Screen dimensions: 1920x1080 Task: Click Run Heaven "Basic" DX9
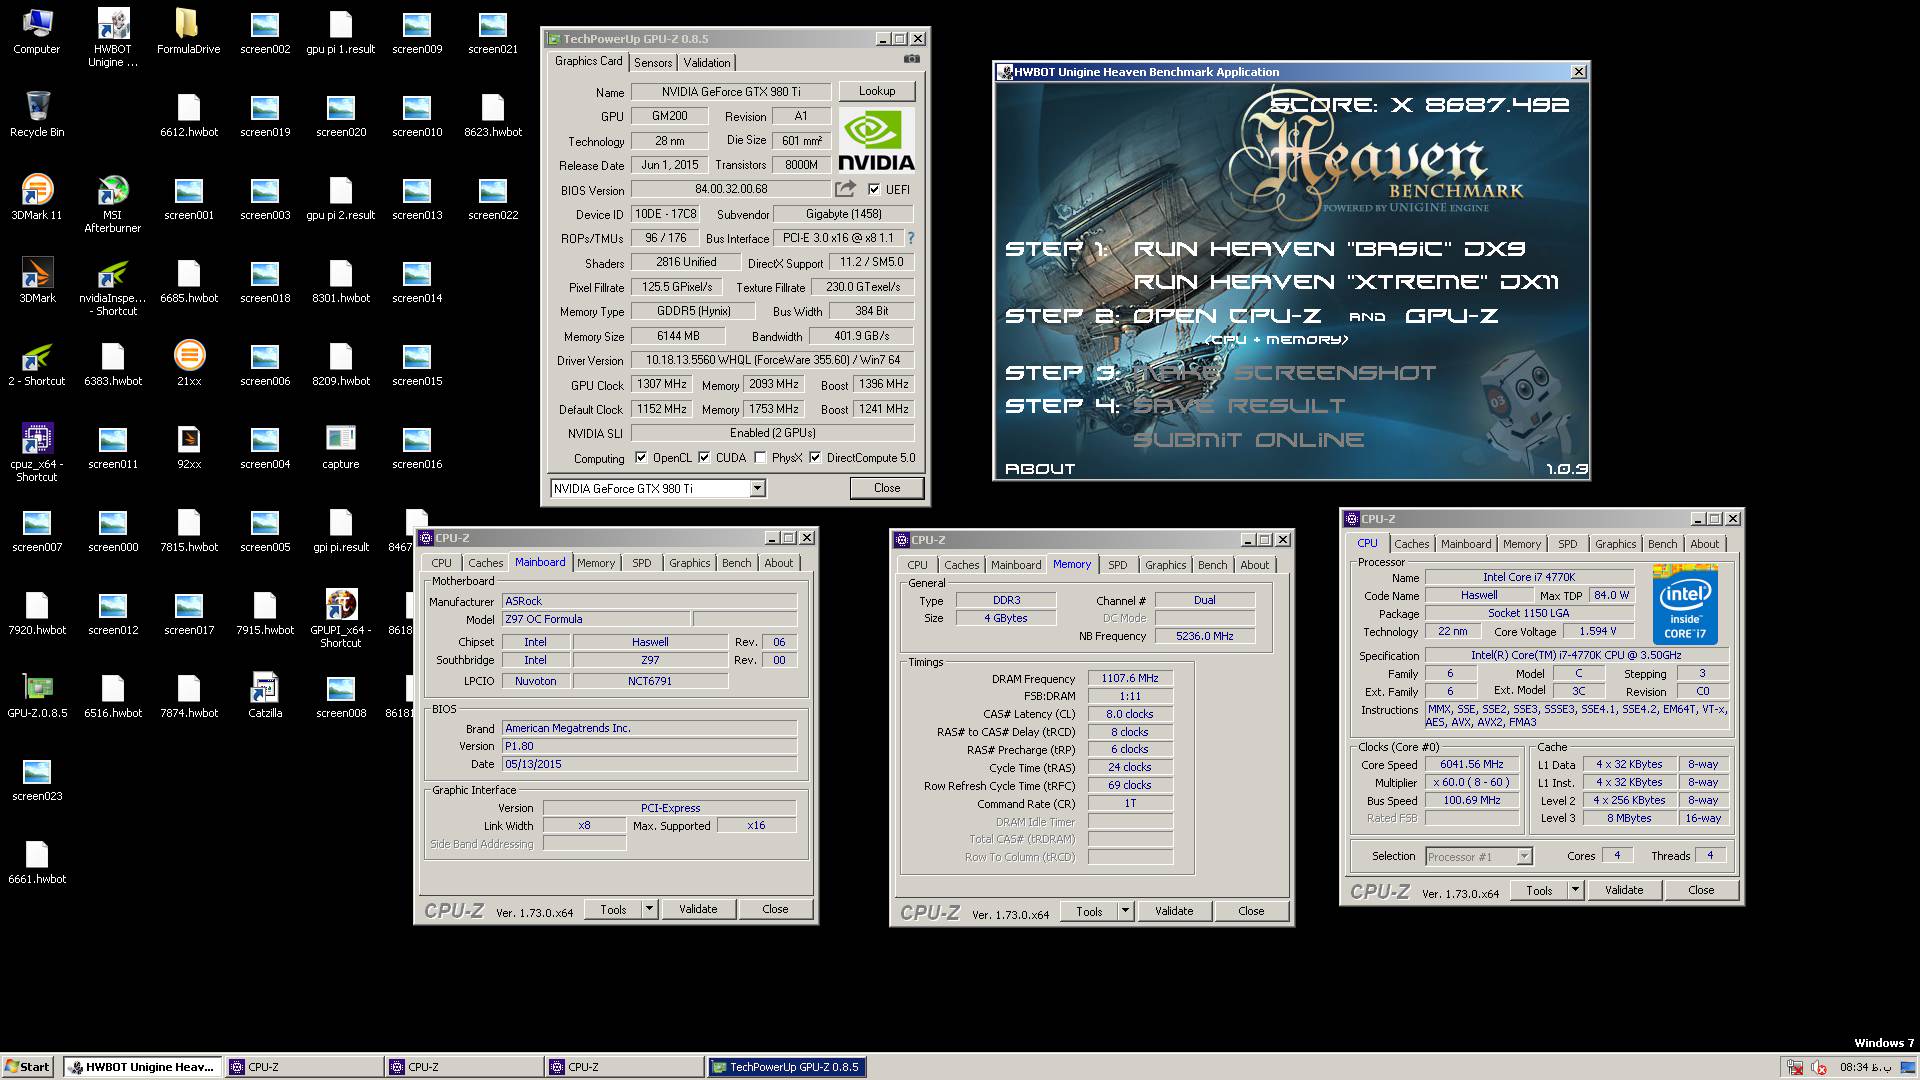1330,249
